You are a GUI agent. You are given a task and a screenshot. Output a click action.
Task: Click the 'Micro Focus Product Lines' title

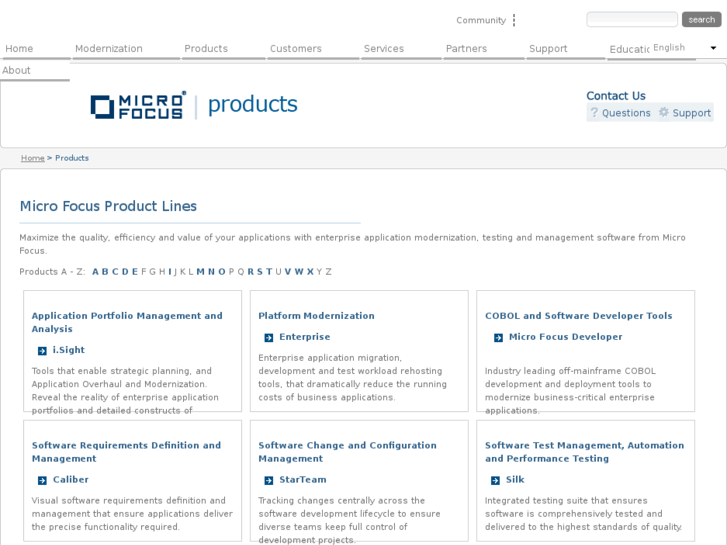click(108, 206)
